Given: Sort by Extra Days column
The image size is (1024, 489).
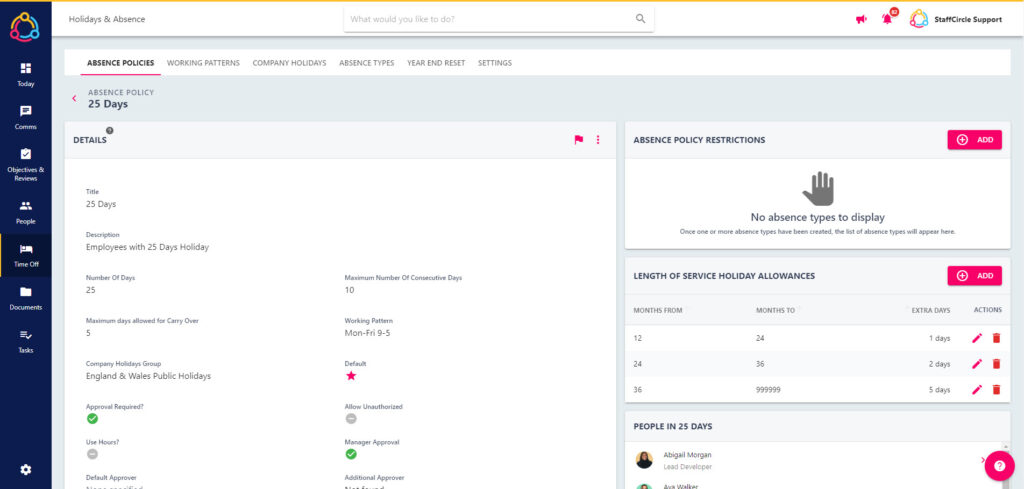Looking at the screenshot, I should coord(931,310).
